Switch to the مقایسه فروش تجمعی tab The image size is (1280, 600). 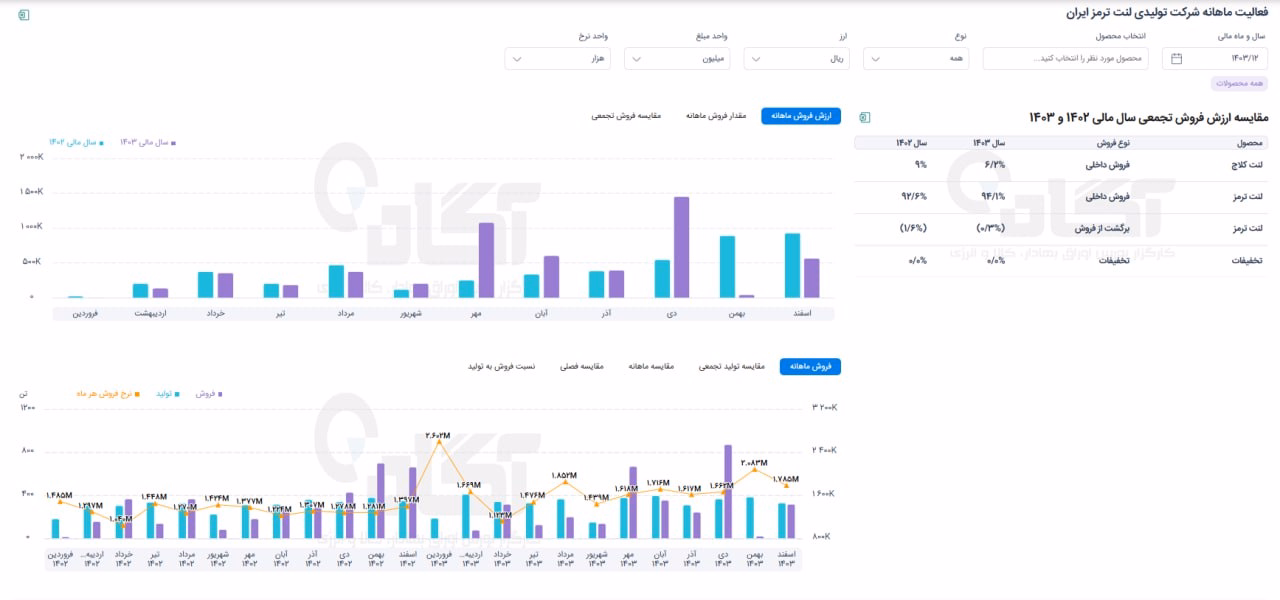(626, 116)
